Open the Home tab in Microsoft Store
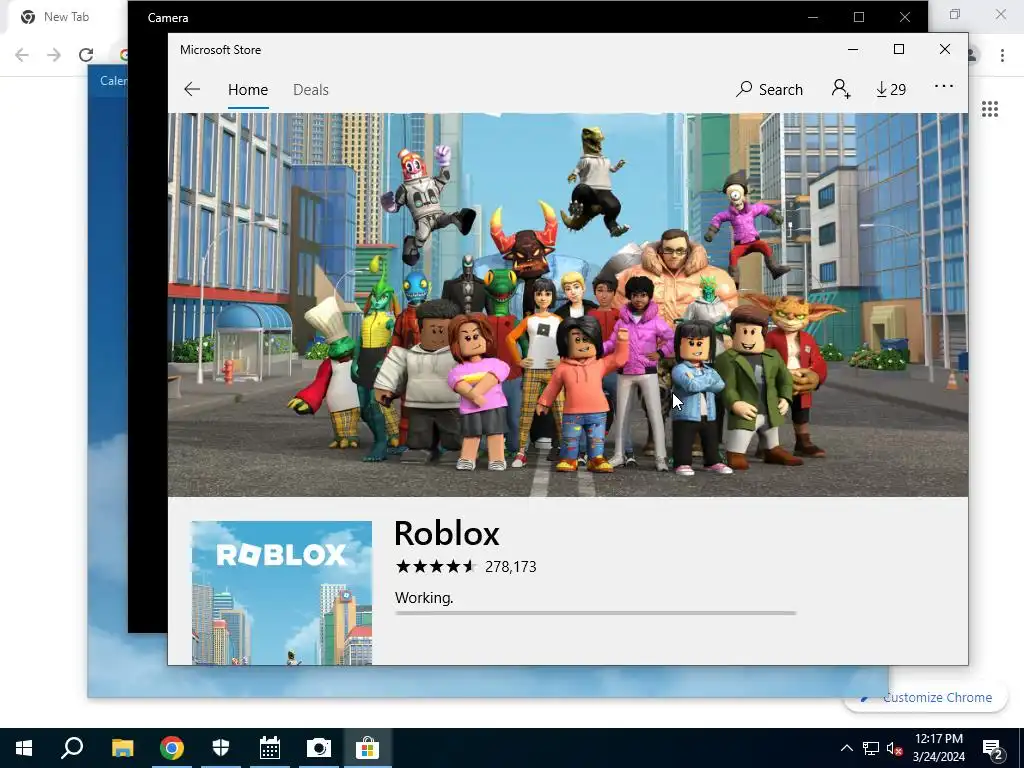The height and width of the screenshot is (768, 1024). 248,89
